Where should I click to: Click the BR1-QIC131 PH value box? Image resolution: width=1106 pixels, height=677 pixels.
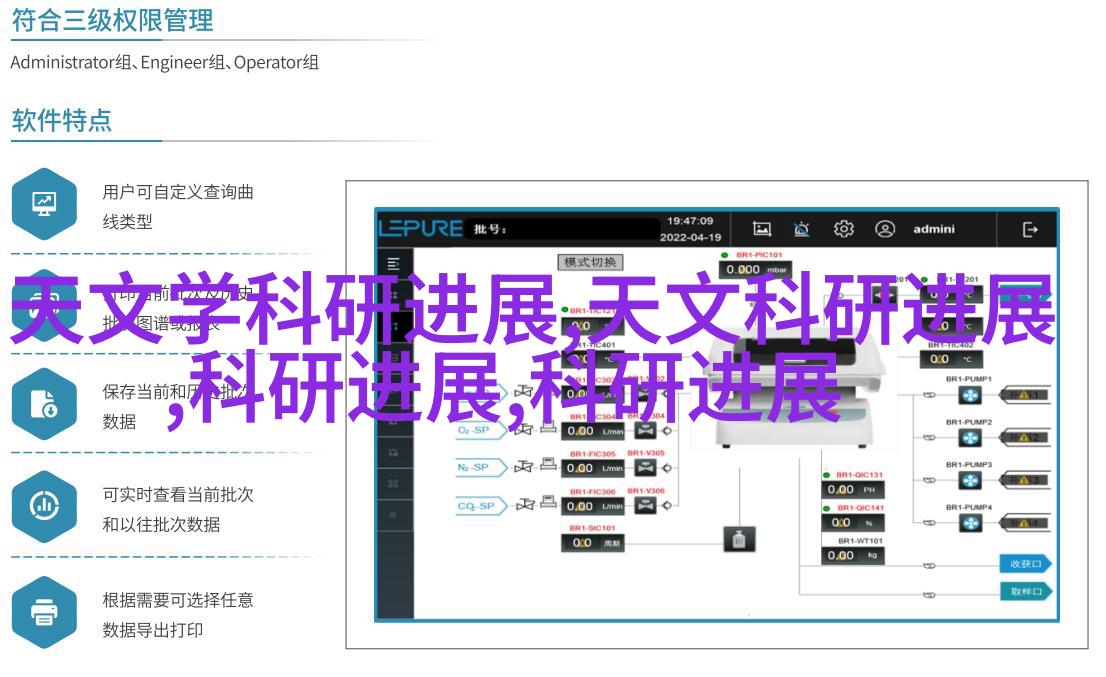click(x=853, y=489)
